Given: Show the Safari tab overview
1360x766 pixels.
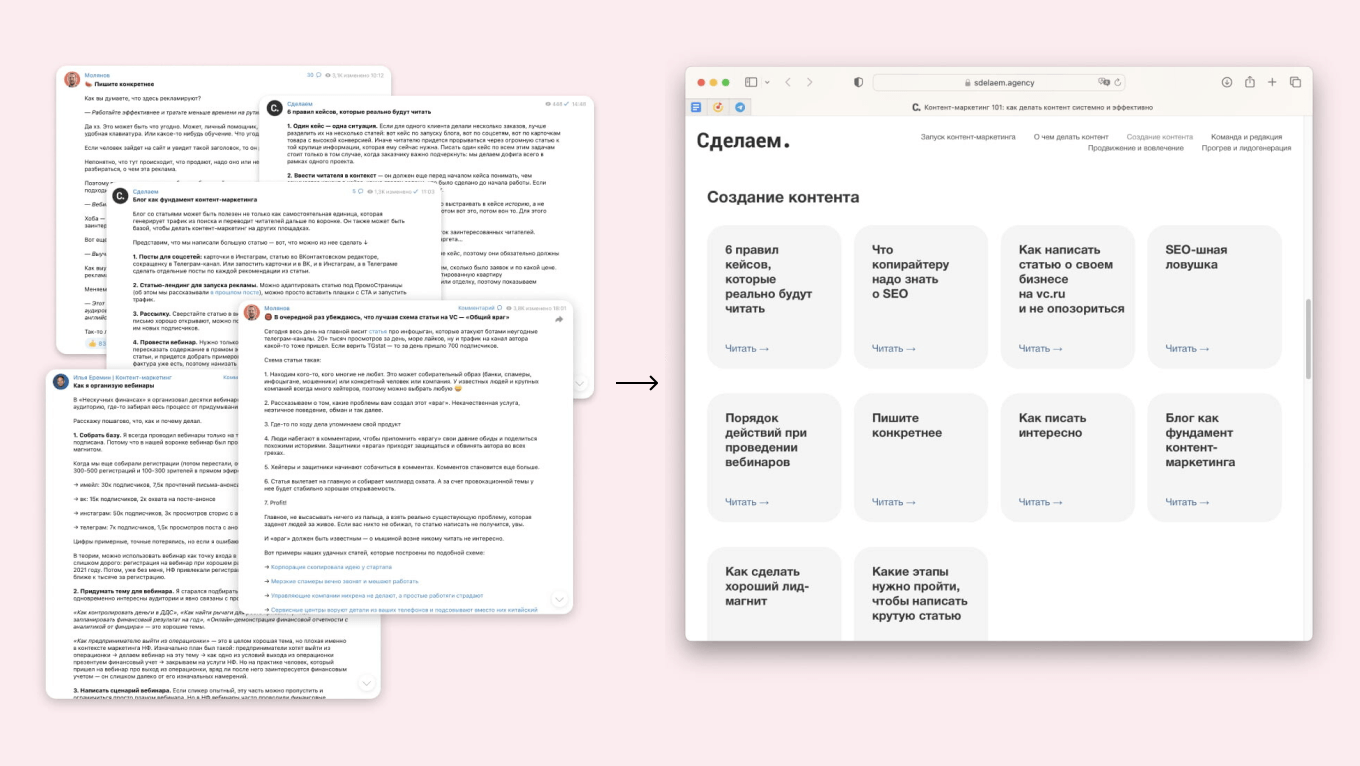Looking at the screenshot, I should 1295,82.
